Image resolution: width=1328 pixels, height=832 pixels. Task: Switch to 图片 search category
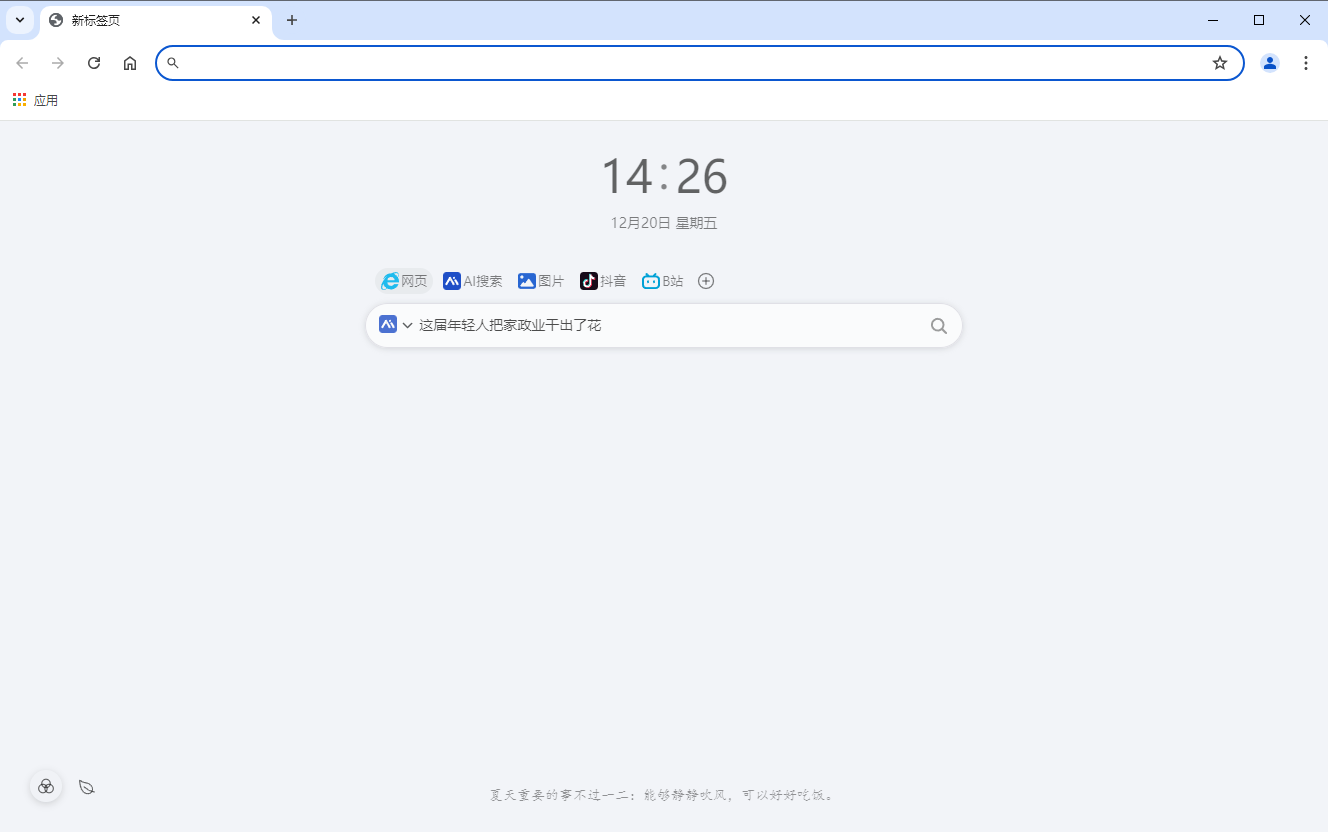[541, 281]
